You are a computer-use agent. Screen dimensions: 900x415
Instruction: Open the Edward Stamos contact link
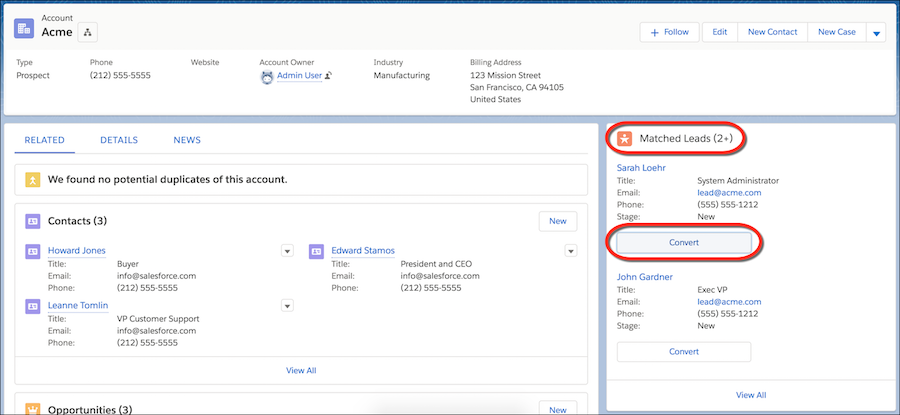[x=363, y=250]
